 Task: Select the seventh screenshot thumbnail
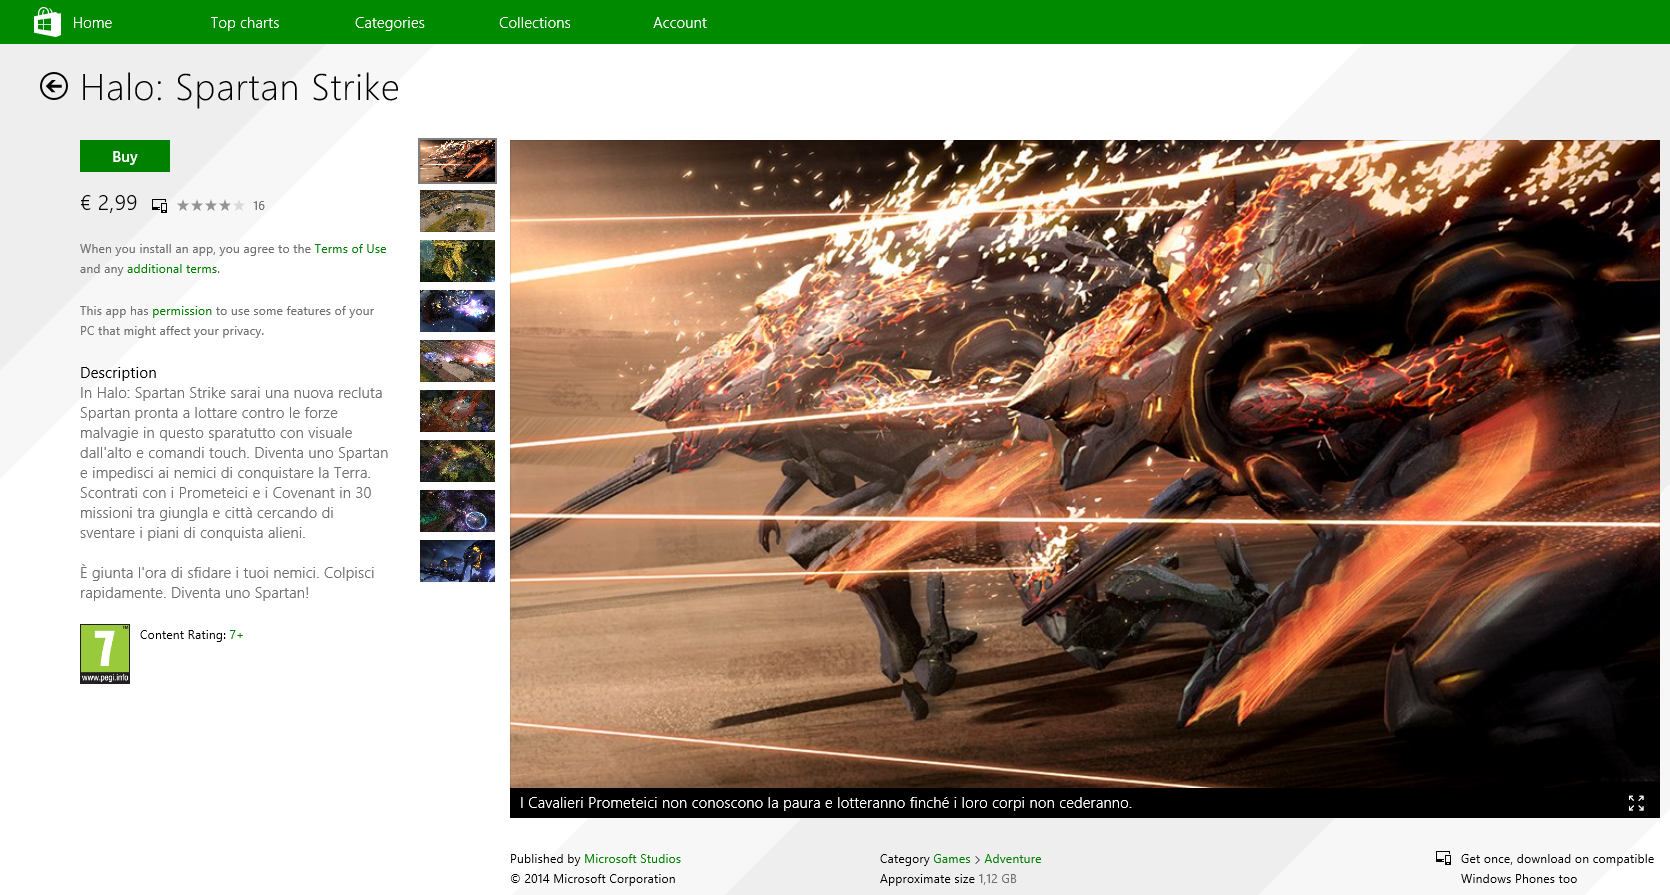[x=457, y=461]
